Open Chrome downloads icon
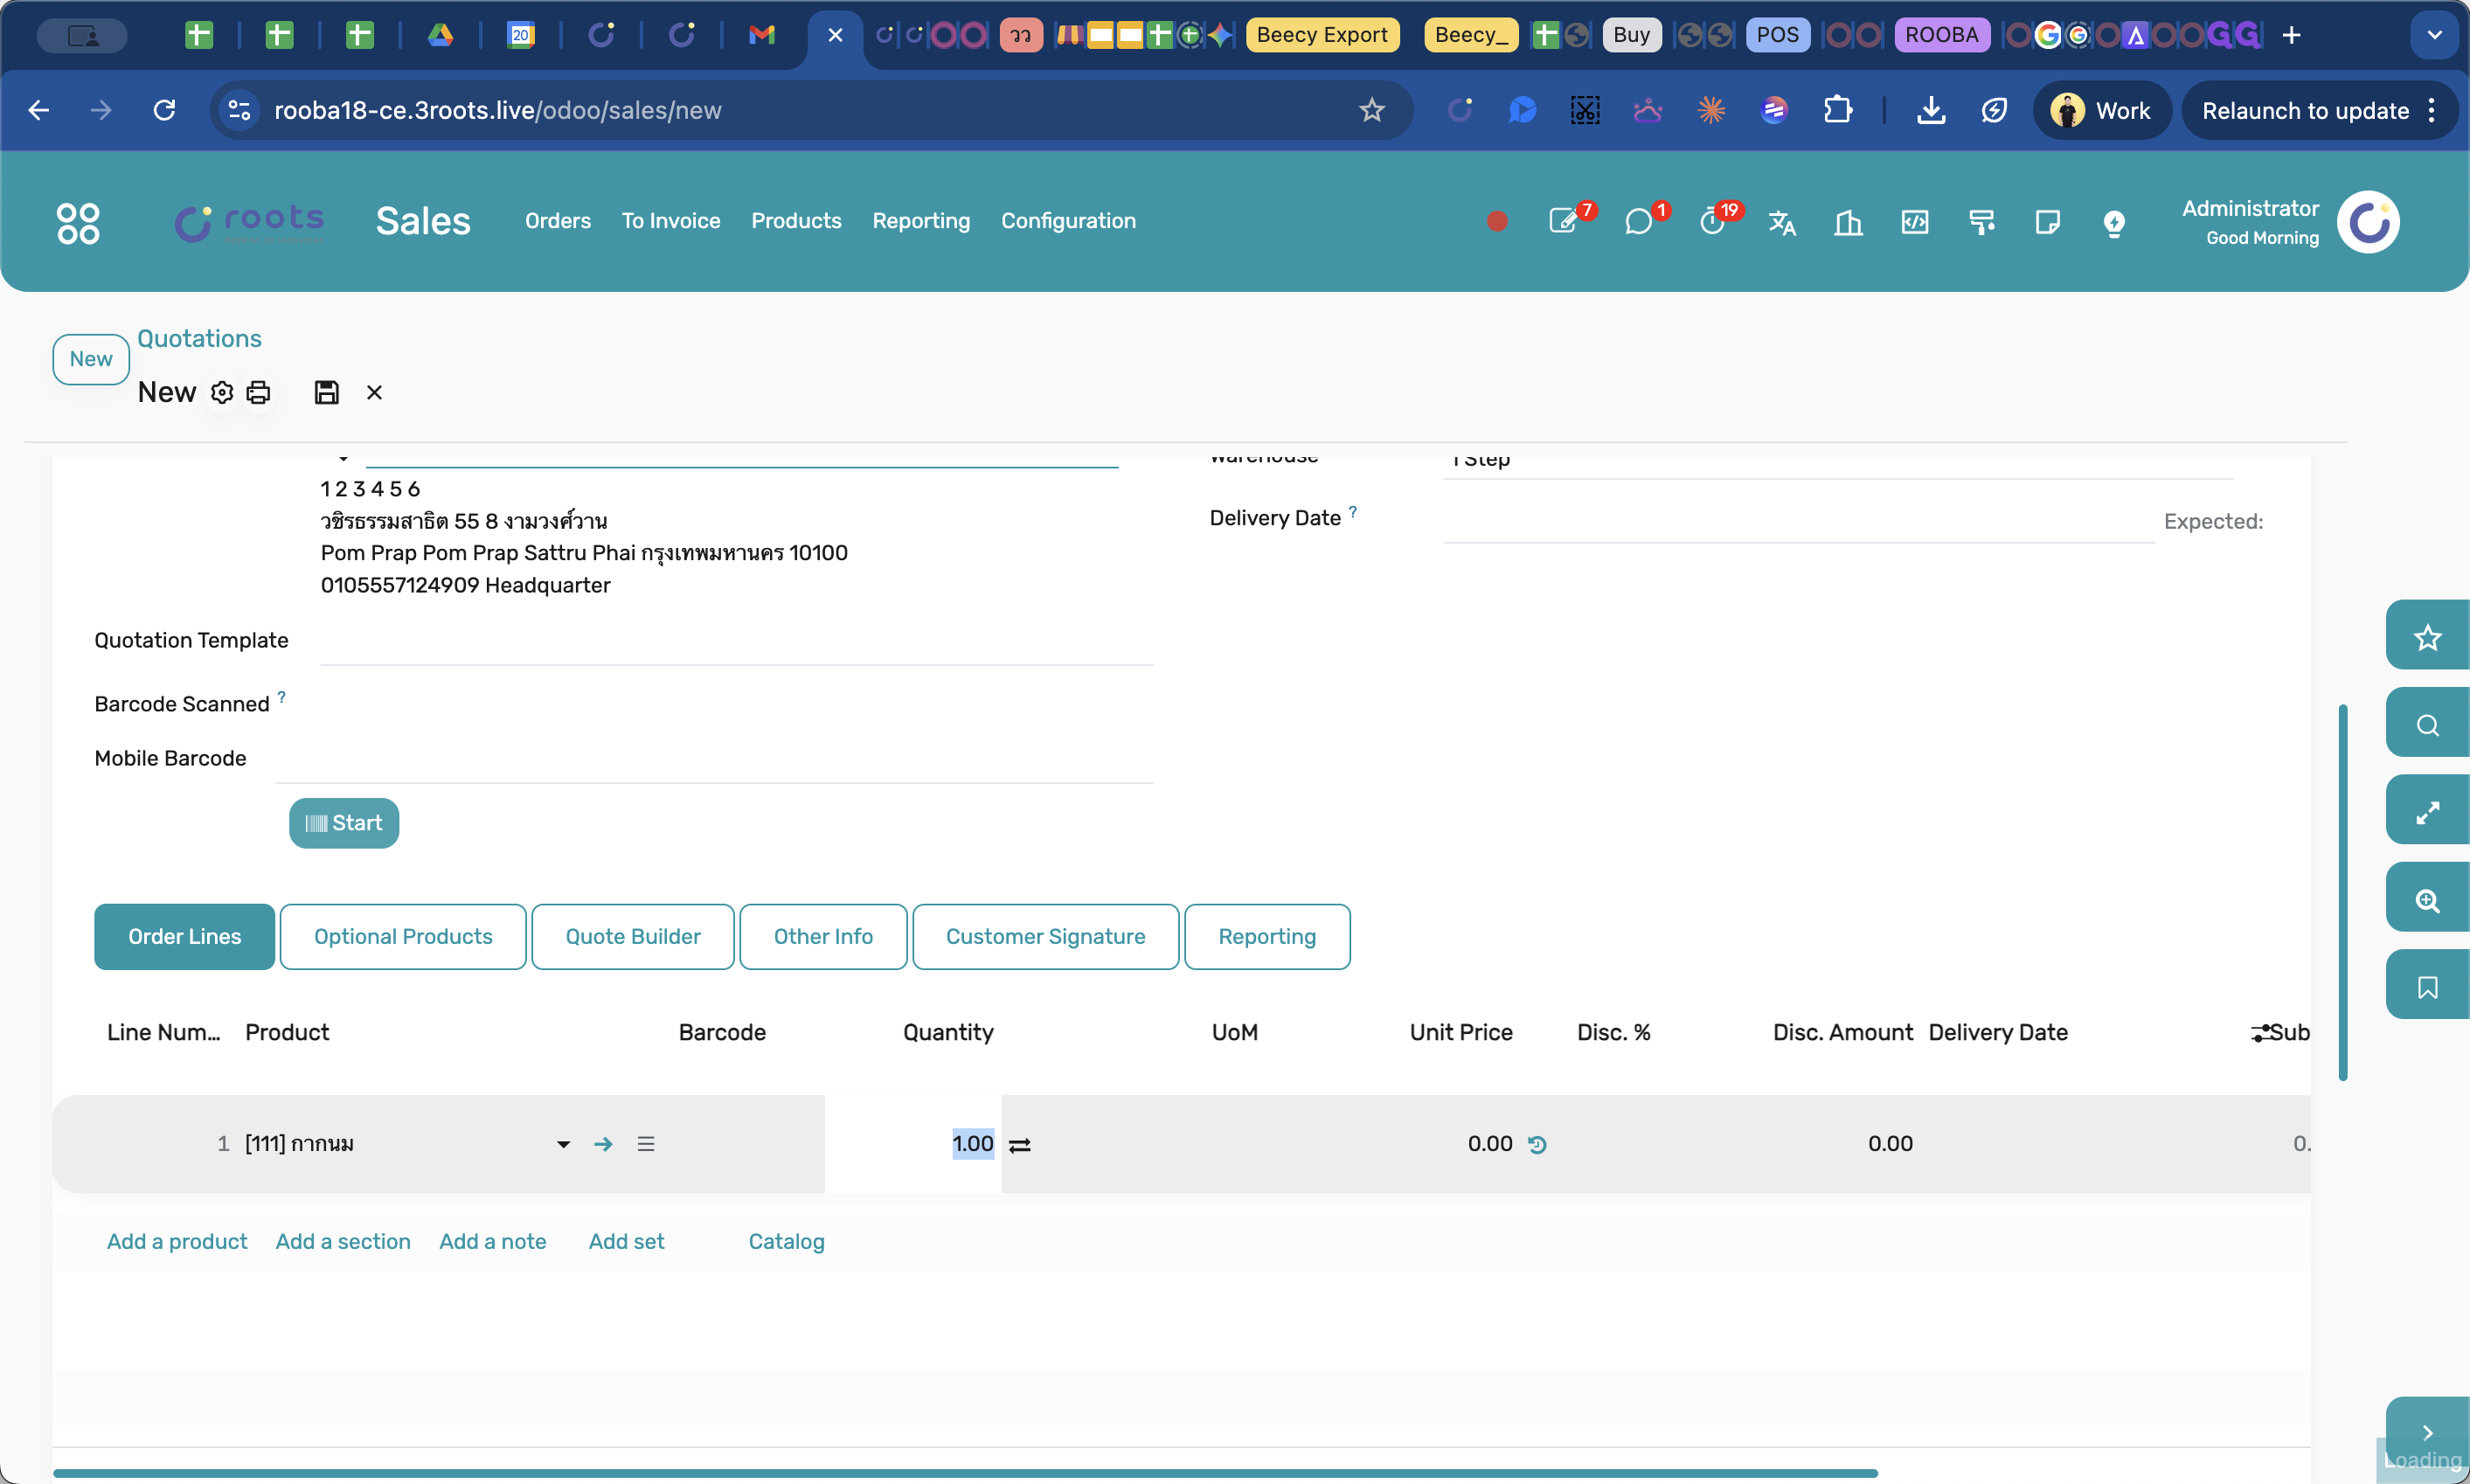This screenshot has height=1484, width=2470. [x=1931, y=111]
